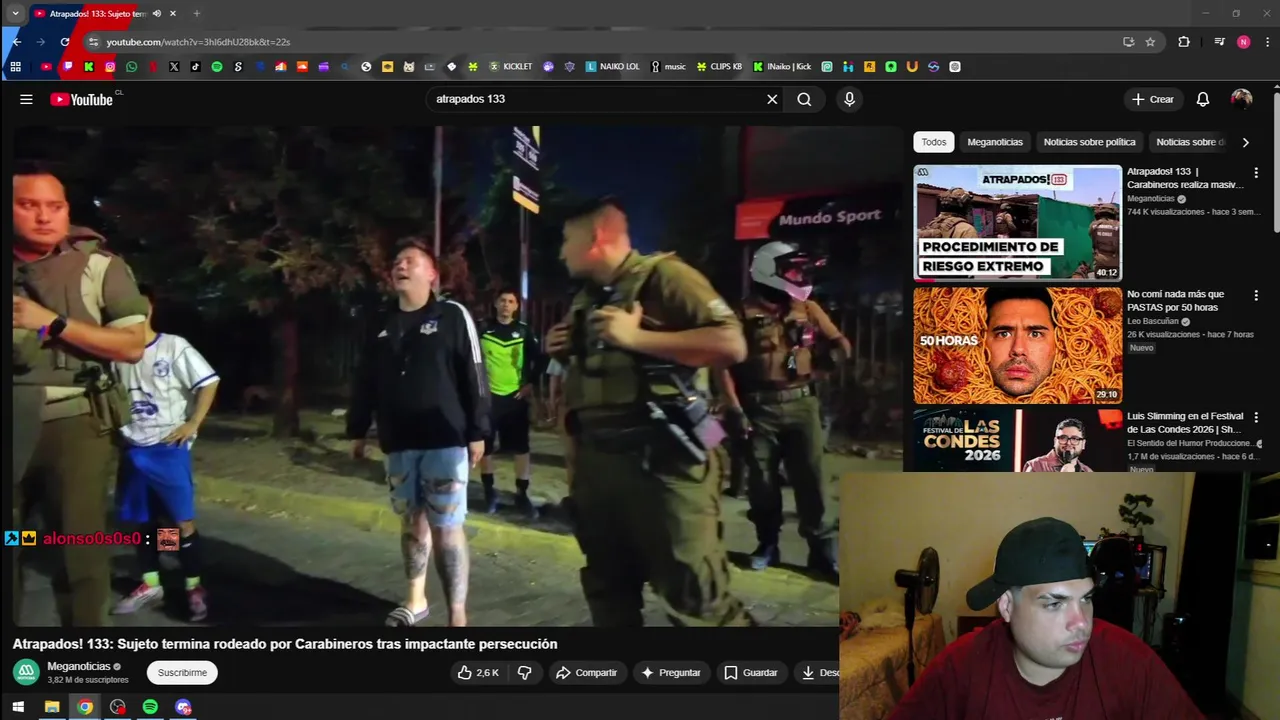Open the bookmarks bar apps grid icon

(x=15, y=67)
